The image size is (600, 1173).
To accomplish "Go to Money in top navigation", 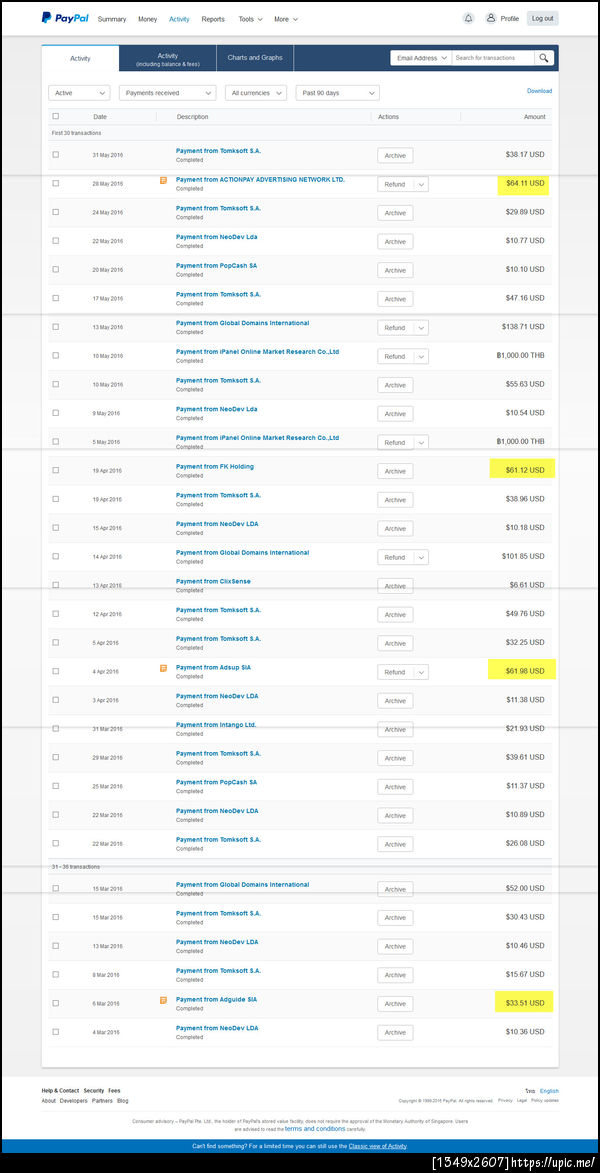I will click(147, 19).
